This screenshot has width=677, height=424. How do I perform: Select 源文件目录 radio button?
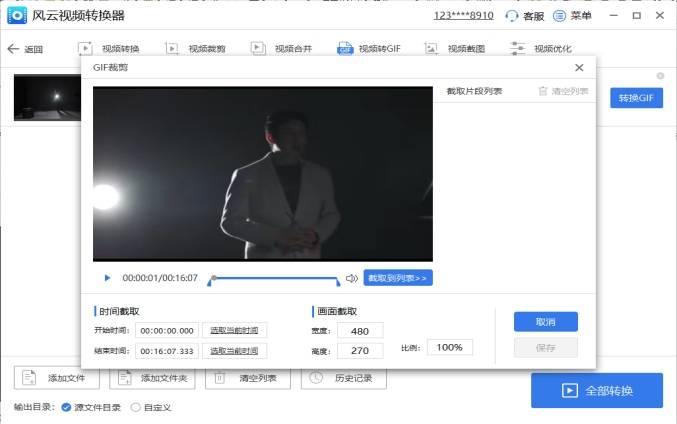pyautogui.click(x=66, y=407)
